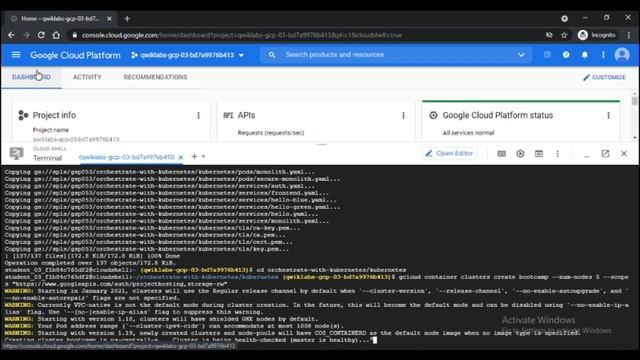
Task: Open the APIs card options menu
Action: (x=403, y=116)
